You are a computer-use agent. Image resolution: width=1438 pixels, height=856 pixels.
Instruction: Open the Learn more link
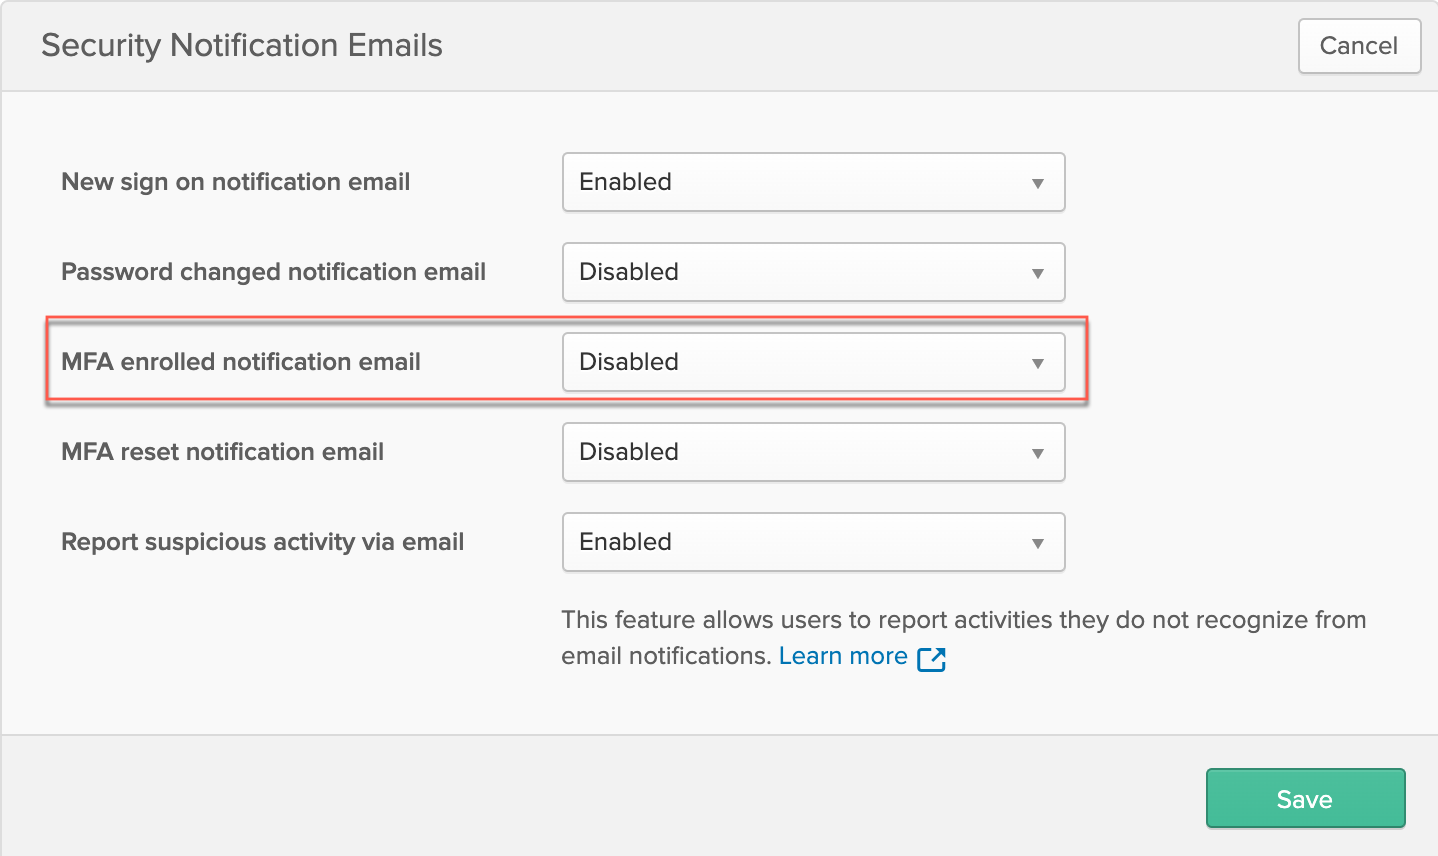843,656
